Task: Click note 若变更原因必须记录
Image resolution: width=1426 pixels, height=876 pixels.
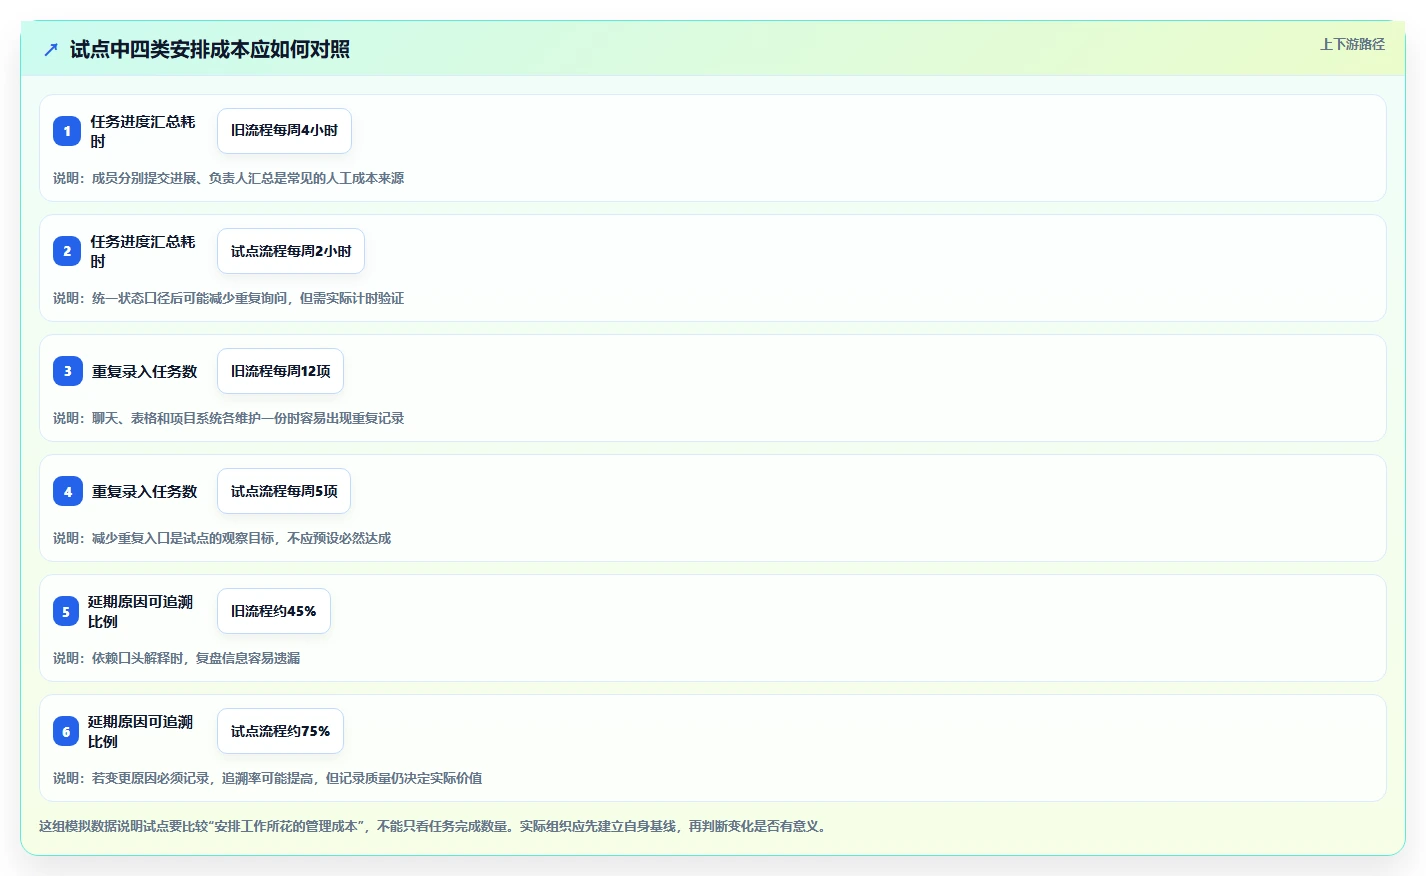Action: pos(267,778)
